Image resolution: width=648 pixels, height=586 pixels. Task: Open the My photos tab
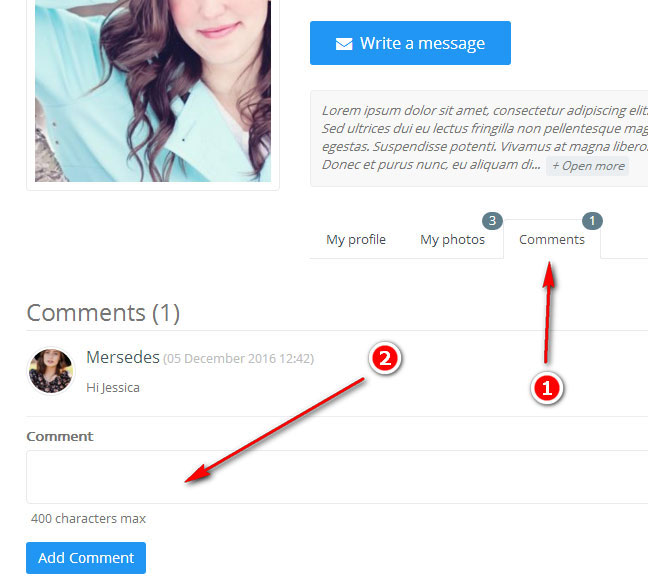point(452,240)
